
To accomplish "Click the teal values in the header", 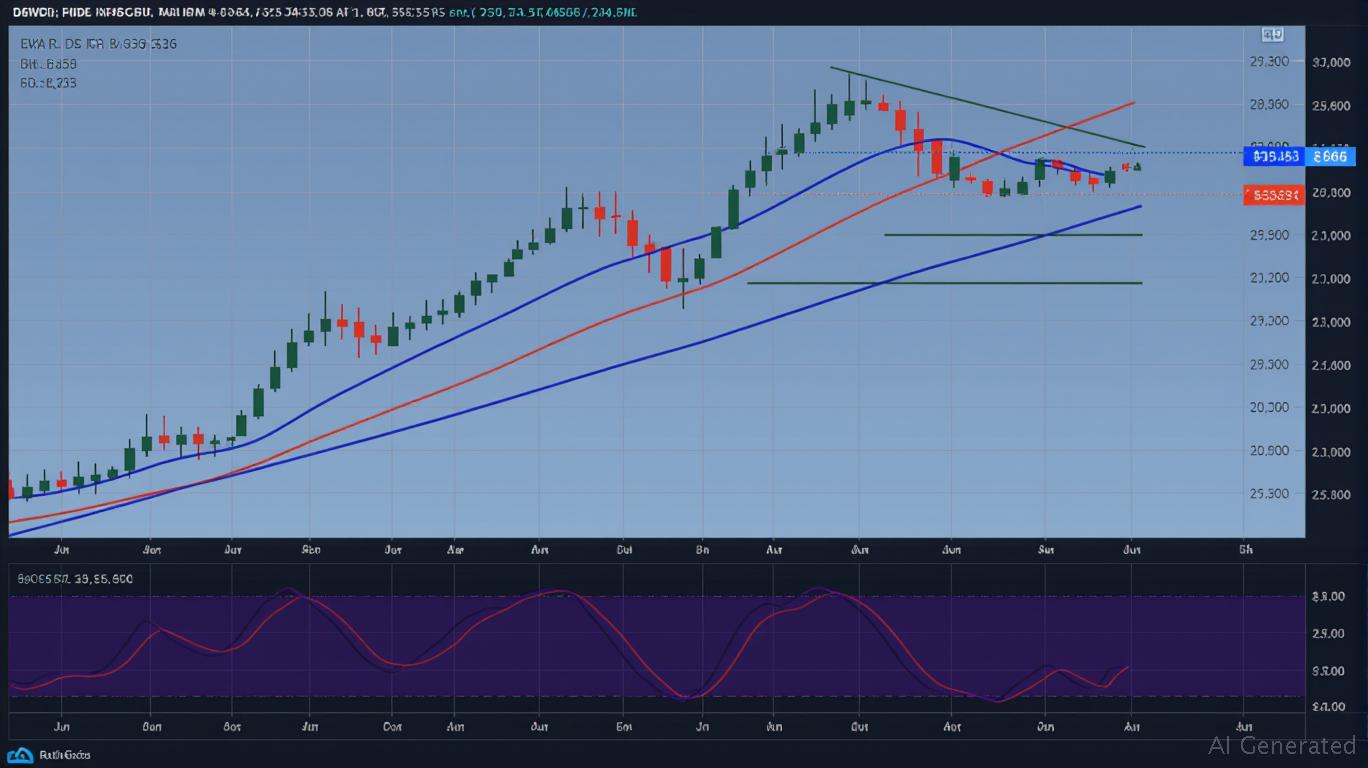I will [543, 12].
